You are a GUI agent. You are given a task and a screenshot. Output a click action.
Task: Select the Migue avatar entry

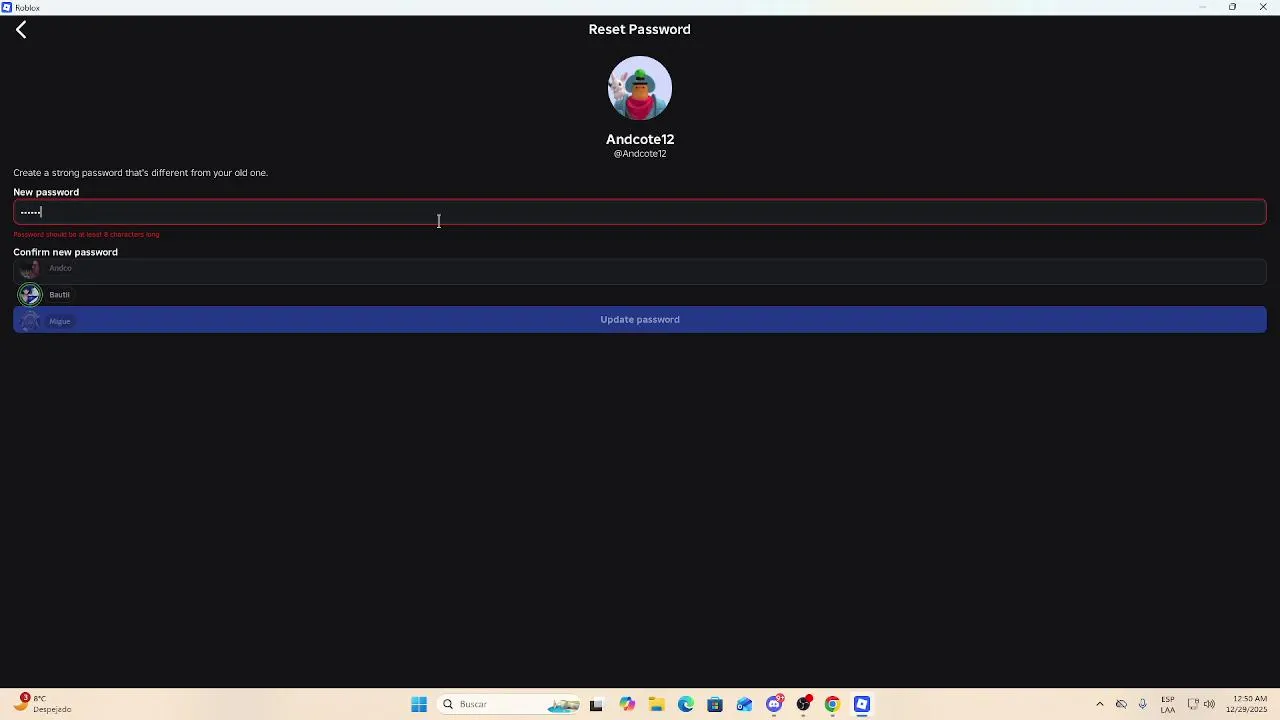pos(45,321)
